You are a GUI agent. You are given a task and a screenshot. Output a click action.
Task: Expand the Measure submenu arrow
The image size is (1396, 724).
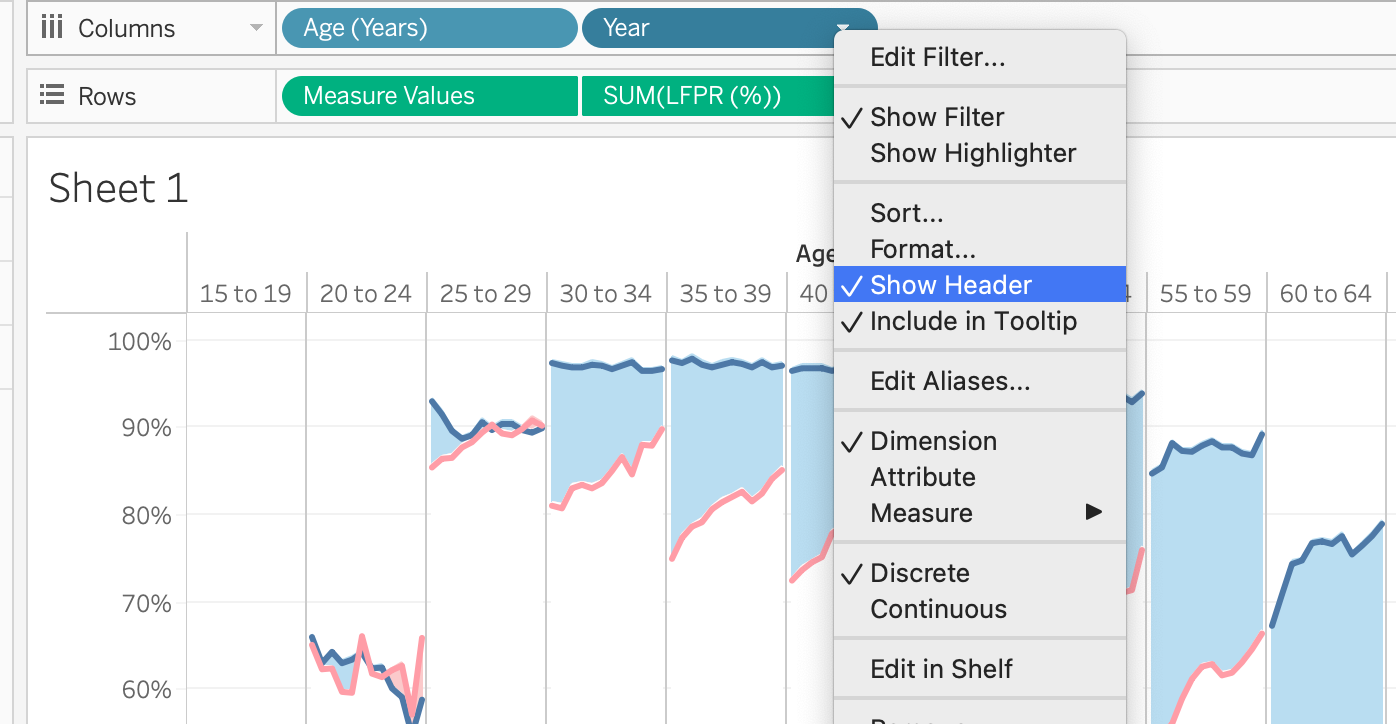[1093, 513]
